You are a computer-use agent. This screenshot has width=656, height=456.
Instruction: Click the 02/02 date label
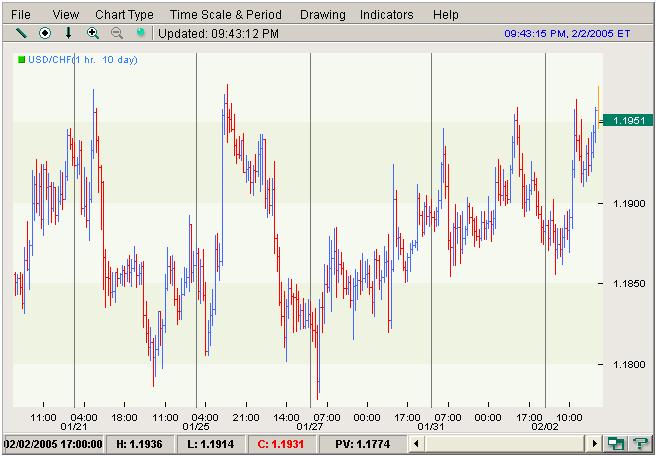tap(545, 427)
